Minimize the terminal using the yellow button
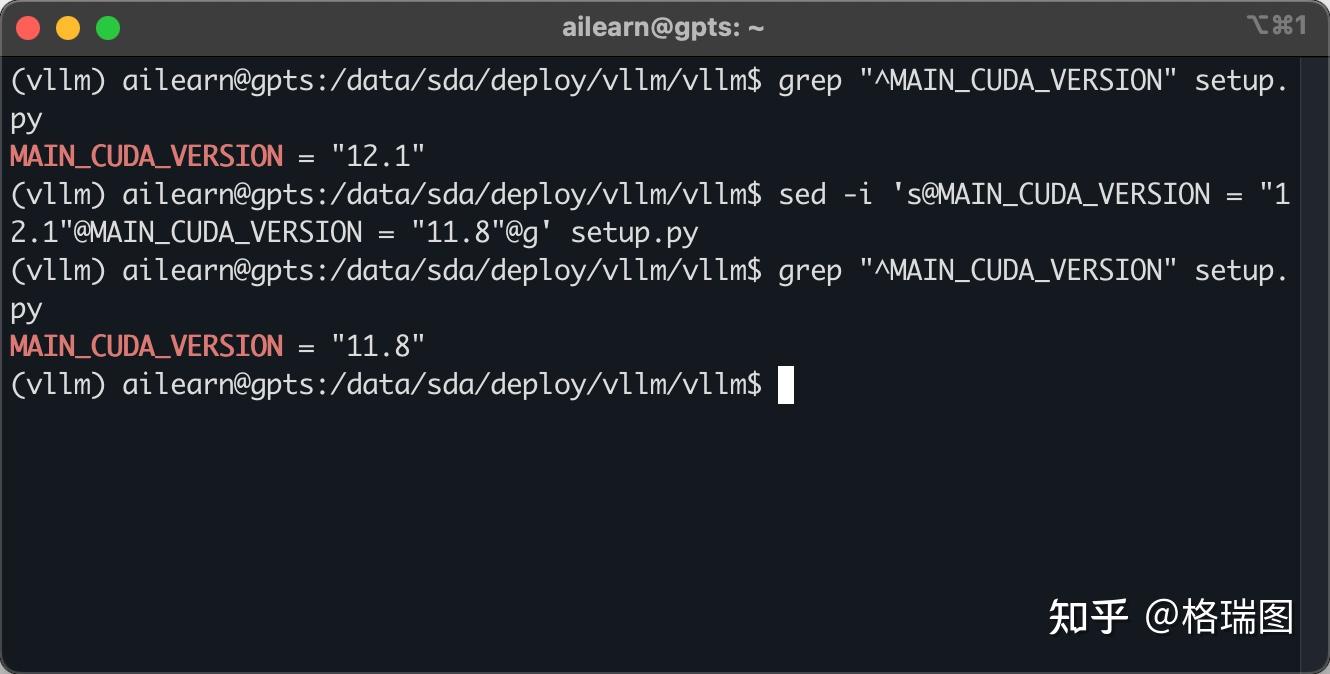 tap(68, 28)
